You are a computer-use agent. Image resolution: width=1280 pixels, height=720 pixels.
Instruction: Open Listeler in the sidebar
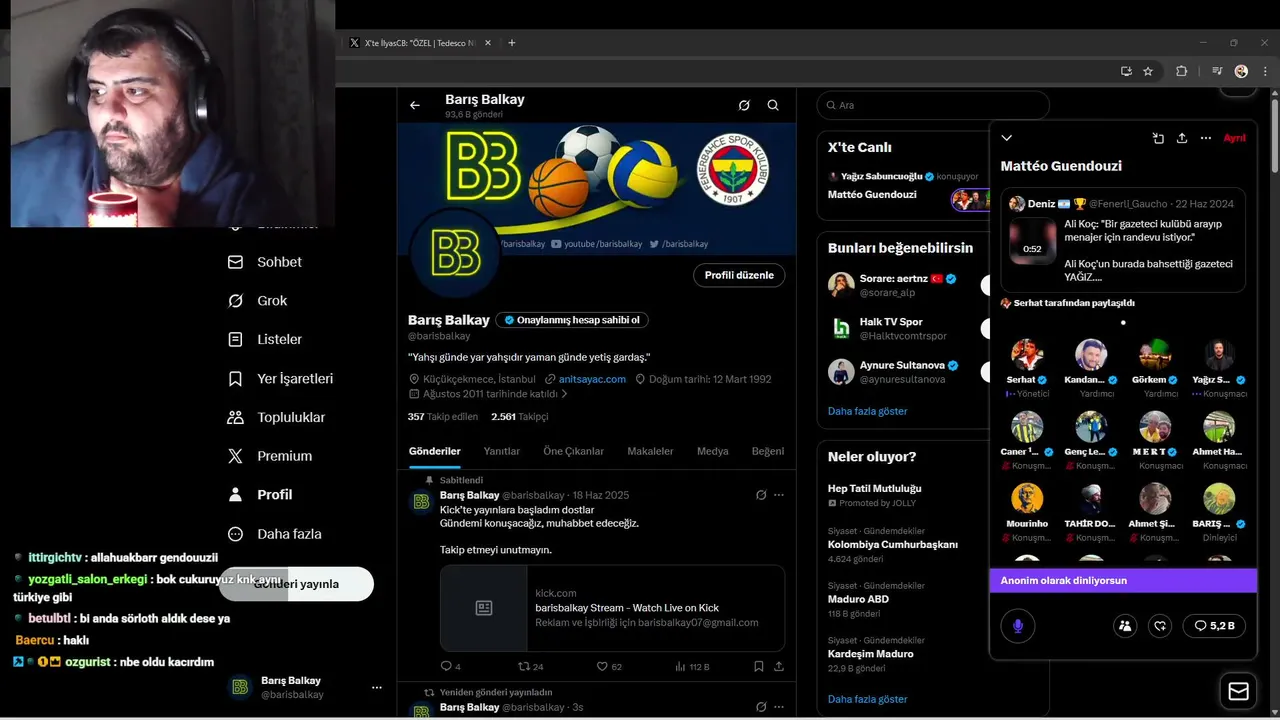(265, 339)
